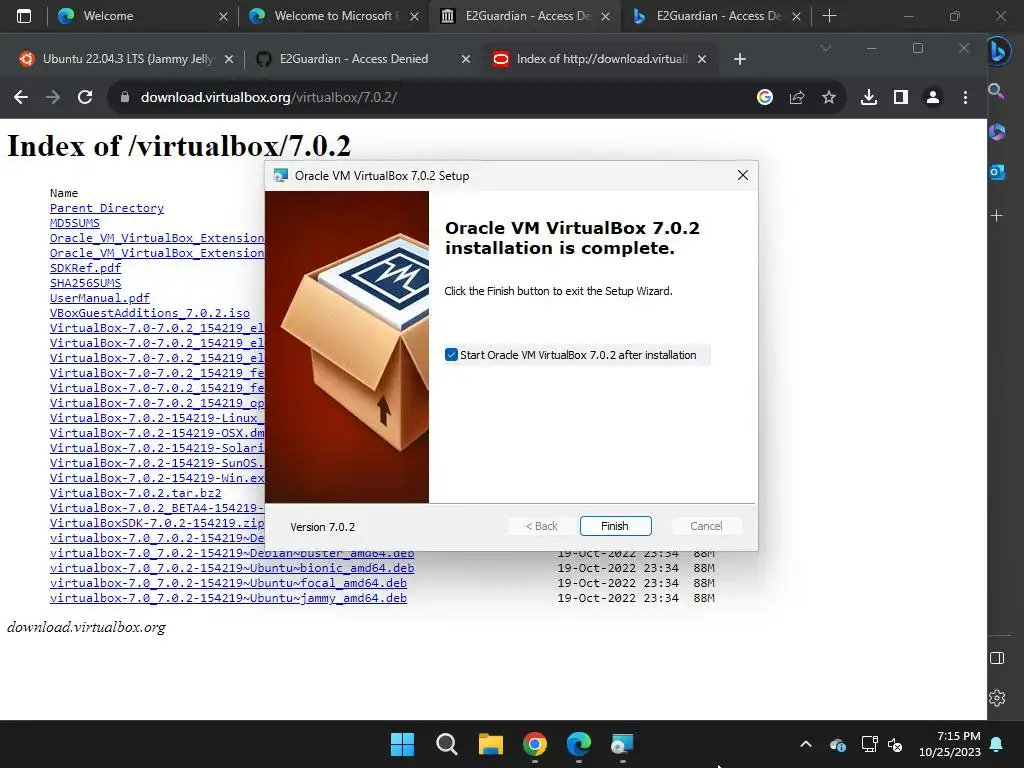Open Bing Copilot sidebar icon

(x=997, y=51)
